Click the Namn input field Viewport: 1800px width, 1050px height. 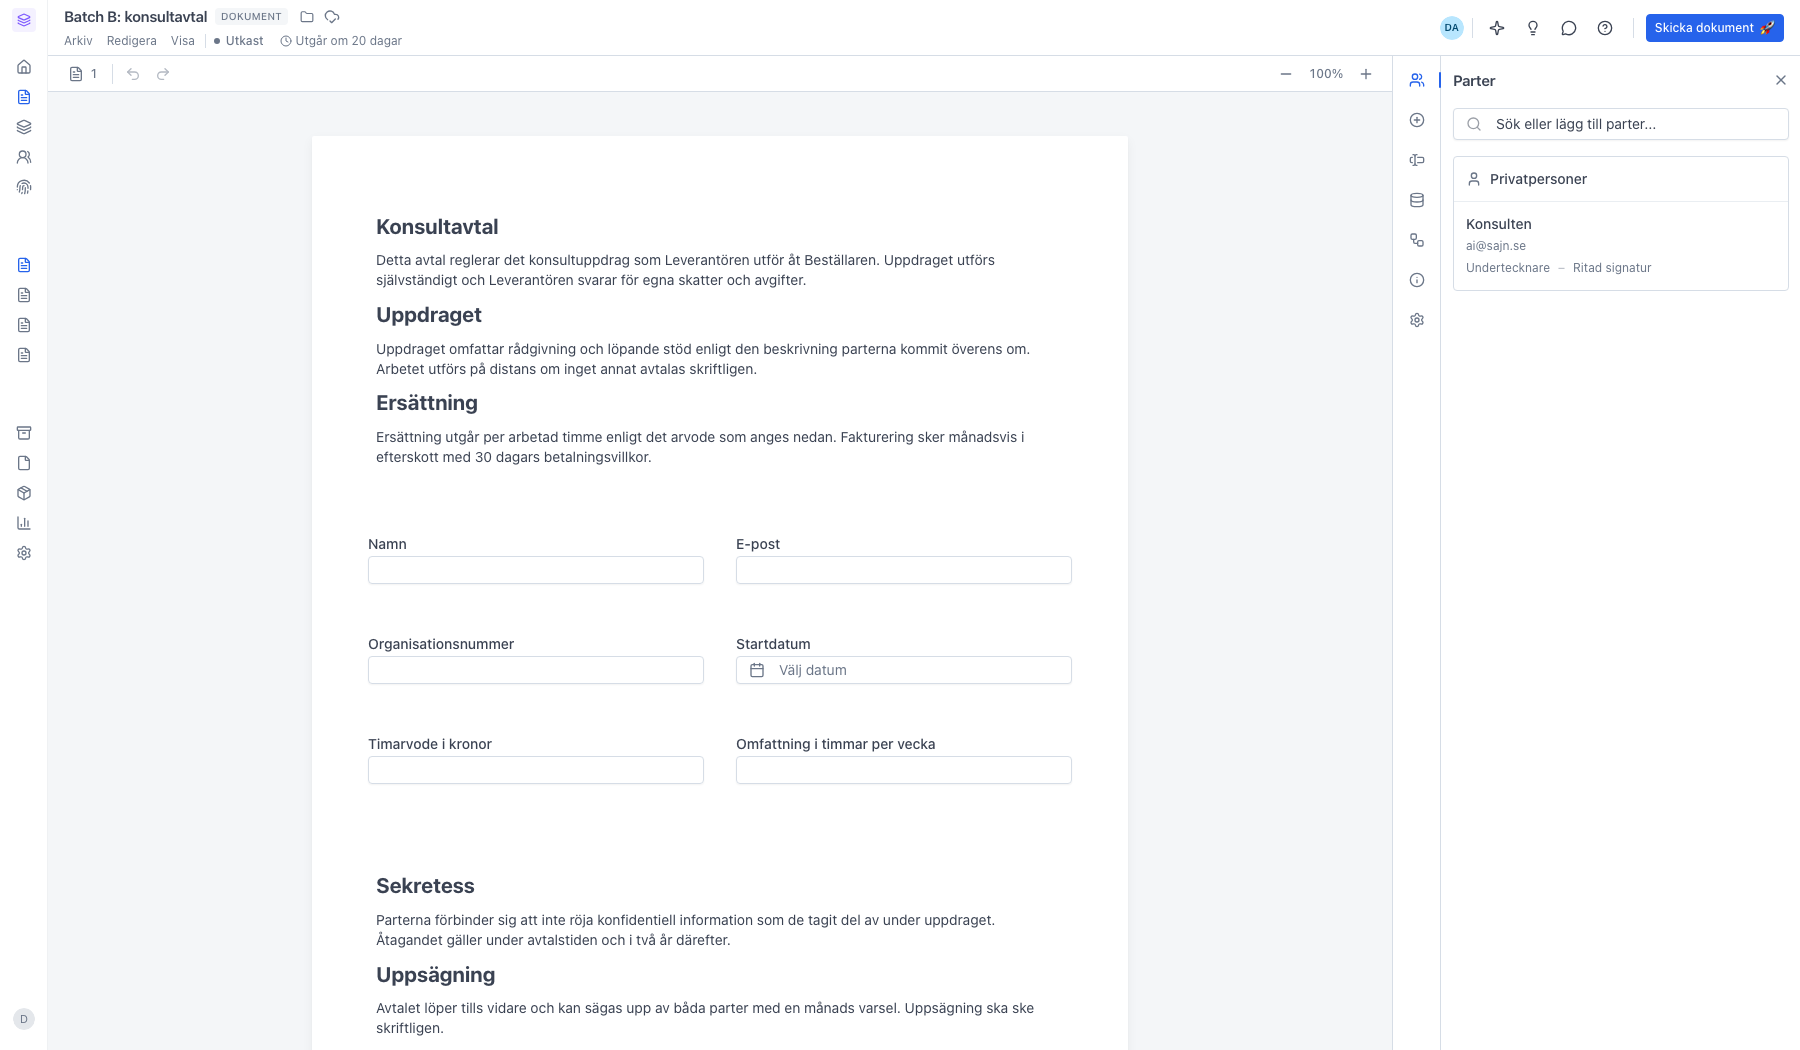point(536,570)
